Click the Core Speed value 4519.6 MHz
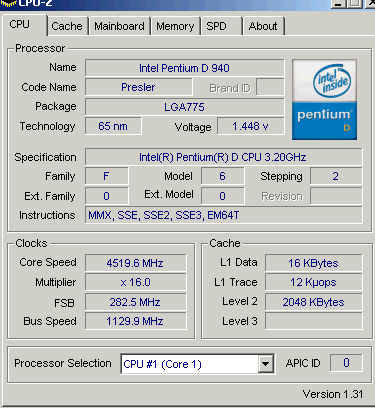This screenshot has width=375, height=408. (135, 263)
